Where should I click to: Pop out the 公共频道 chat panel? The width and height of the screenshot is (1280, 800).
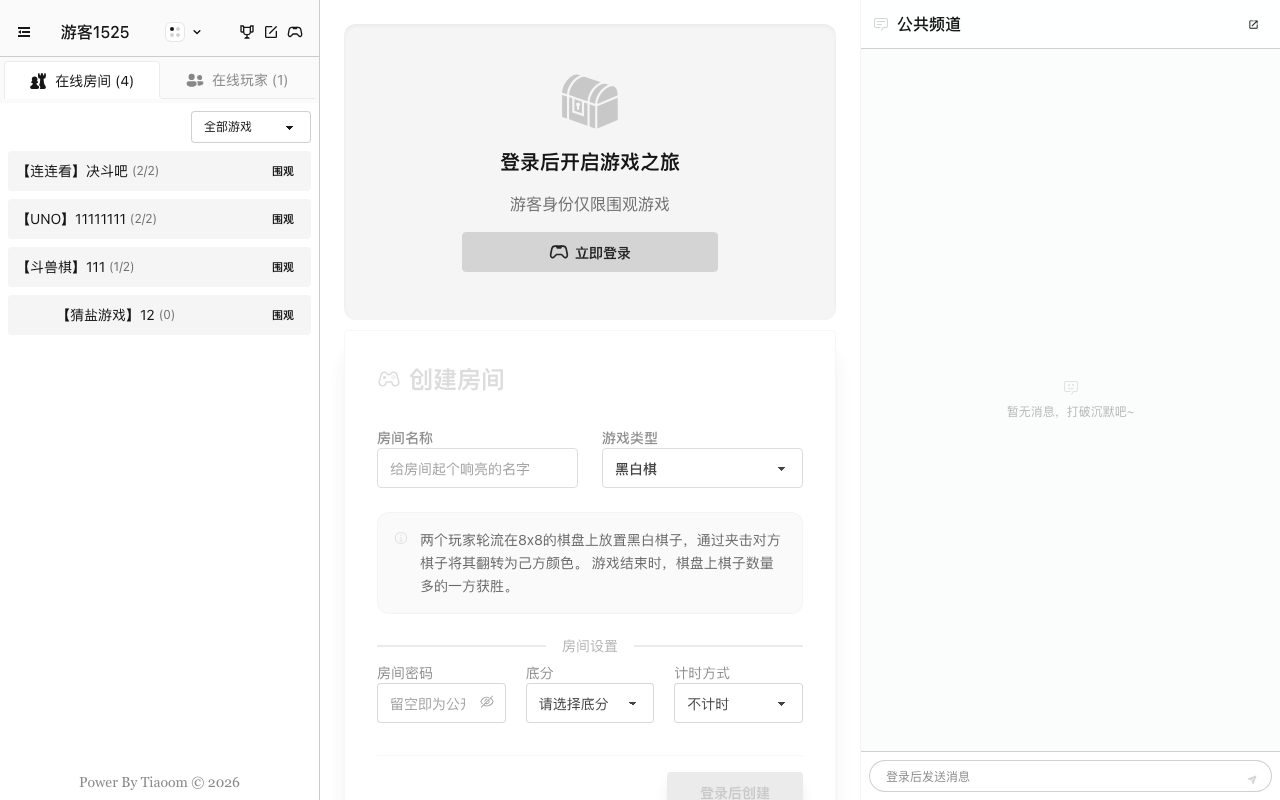[x=1253, y=24]
